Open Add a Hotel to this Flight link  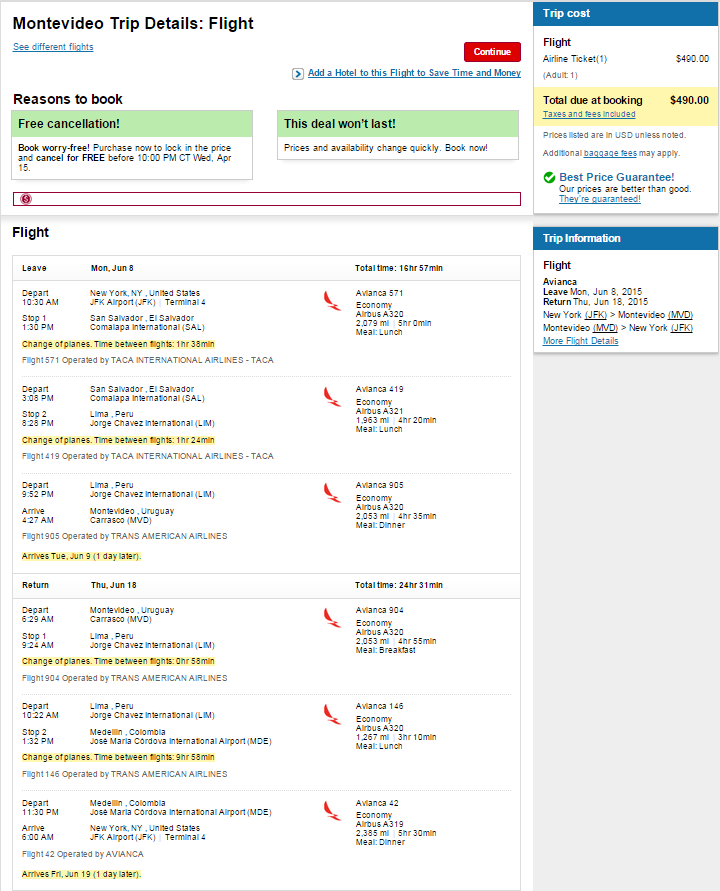pyautogui.click(x=414, y=73)
